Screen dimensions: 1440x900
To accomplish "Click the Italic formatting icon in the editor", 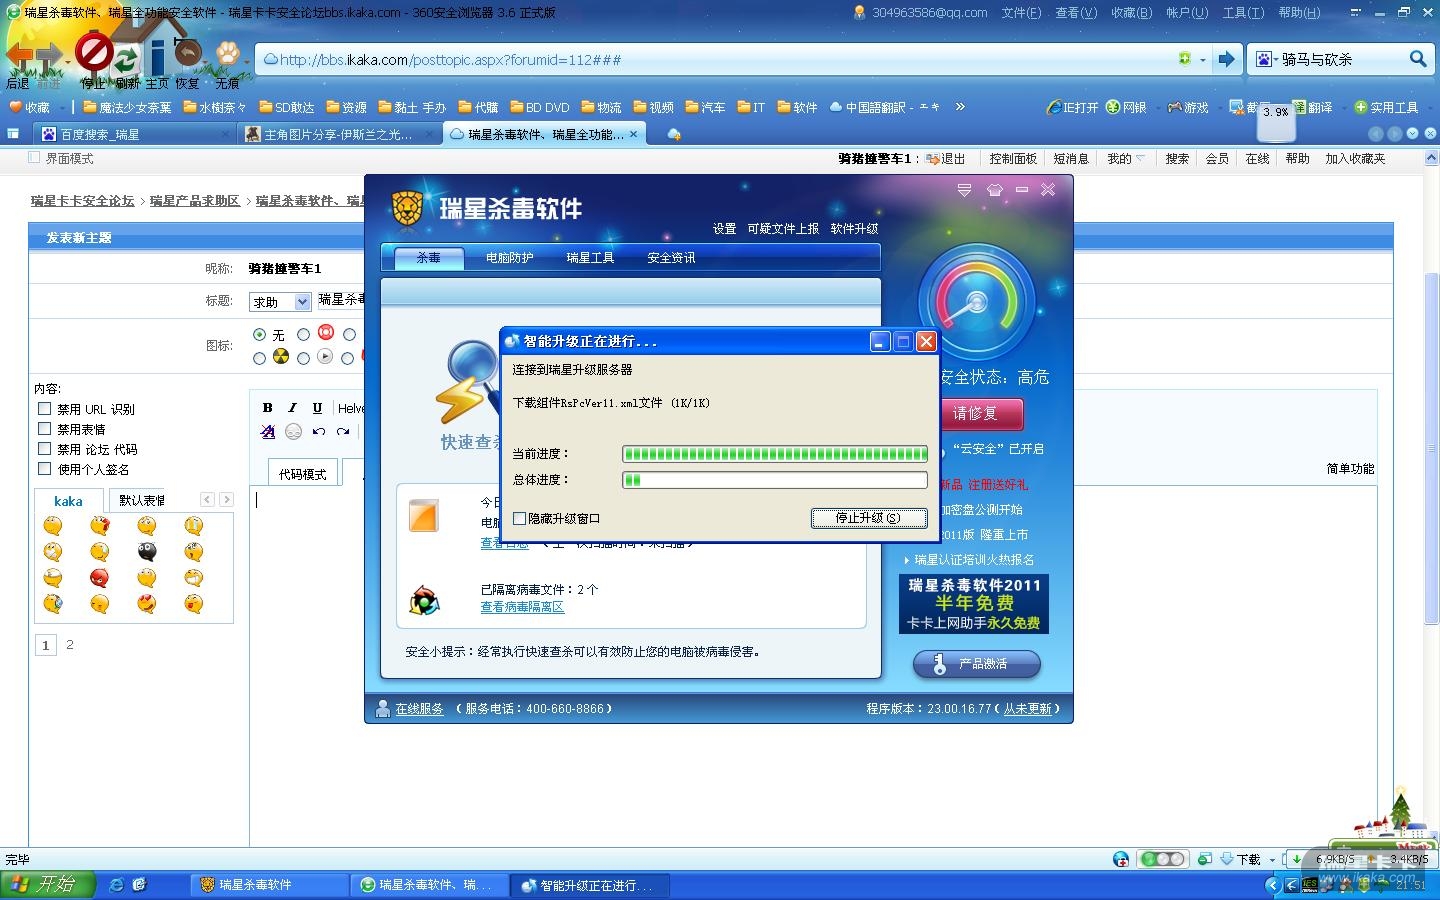I will click(292, 408).
